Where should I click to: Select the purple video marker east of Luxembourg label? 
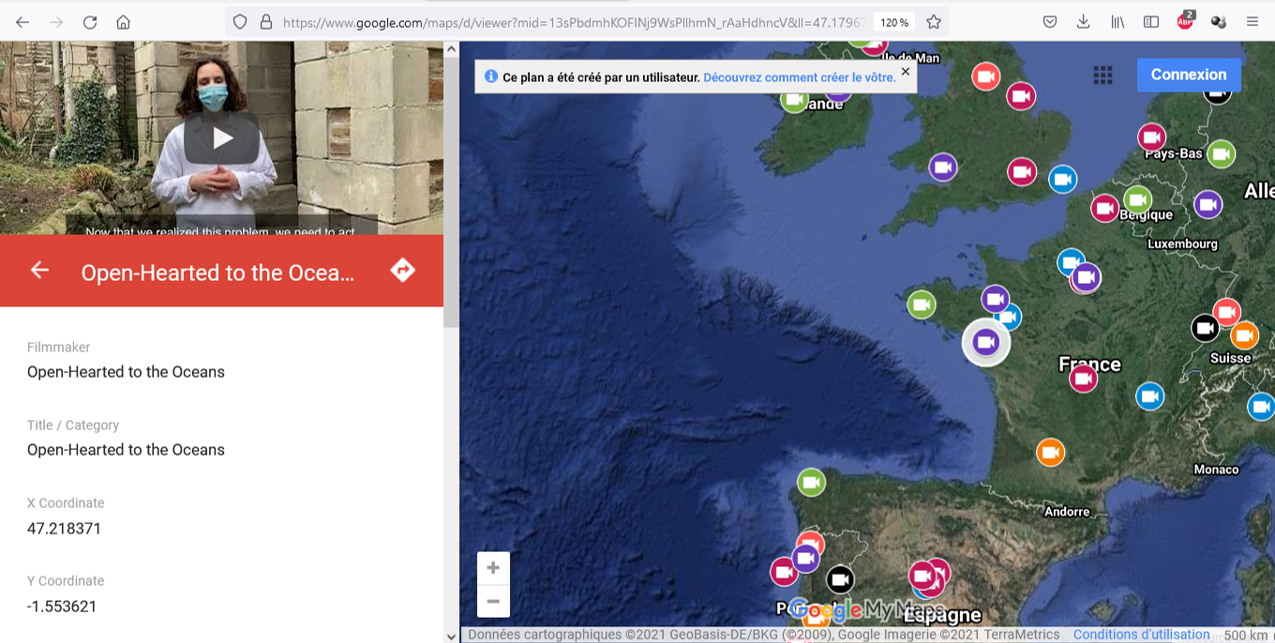1208,205
